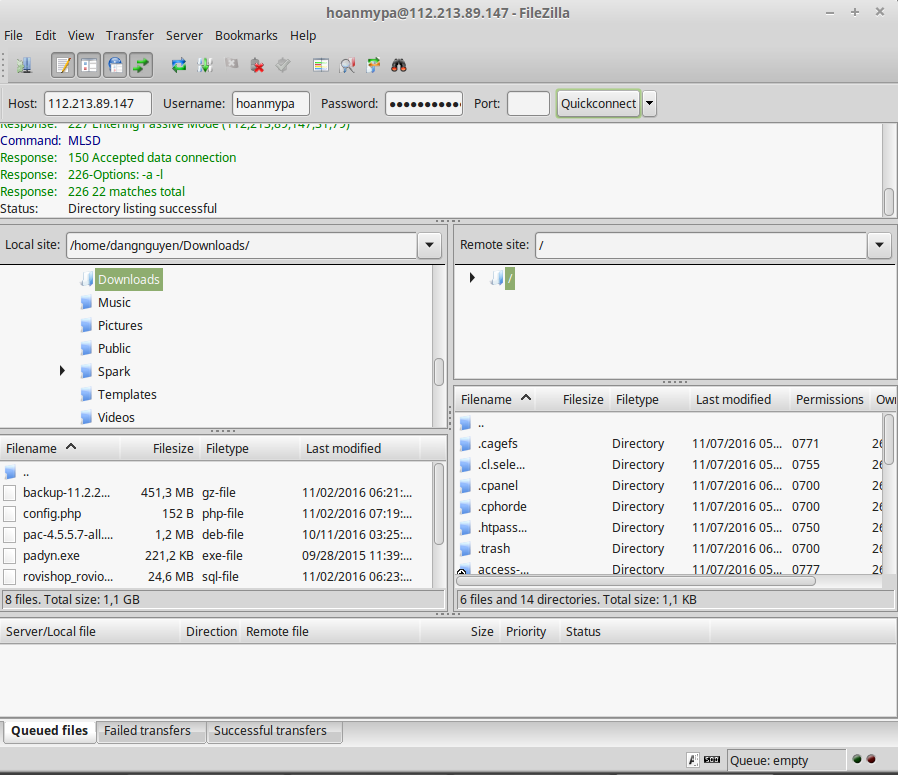Select the Pictures folder in local tree
Screen dimensions: 898x775
(x=120, y=325)
